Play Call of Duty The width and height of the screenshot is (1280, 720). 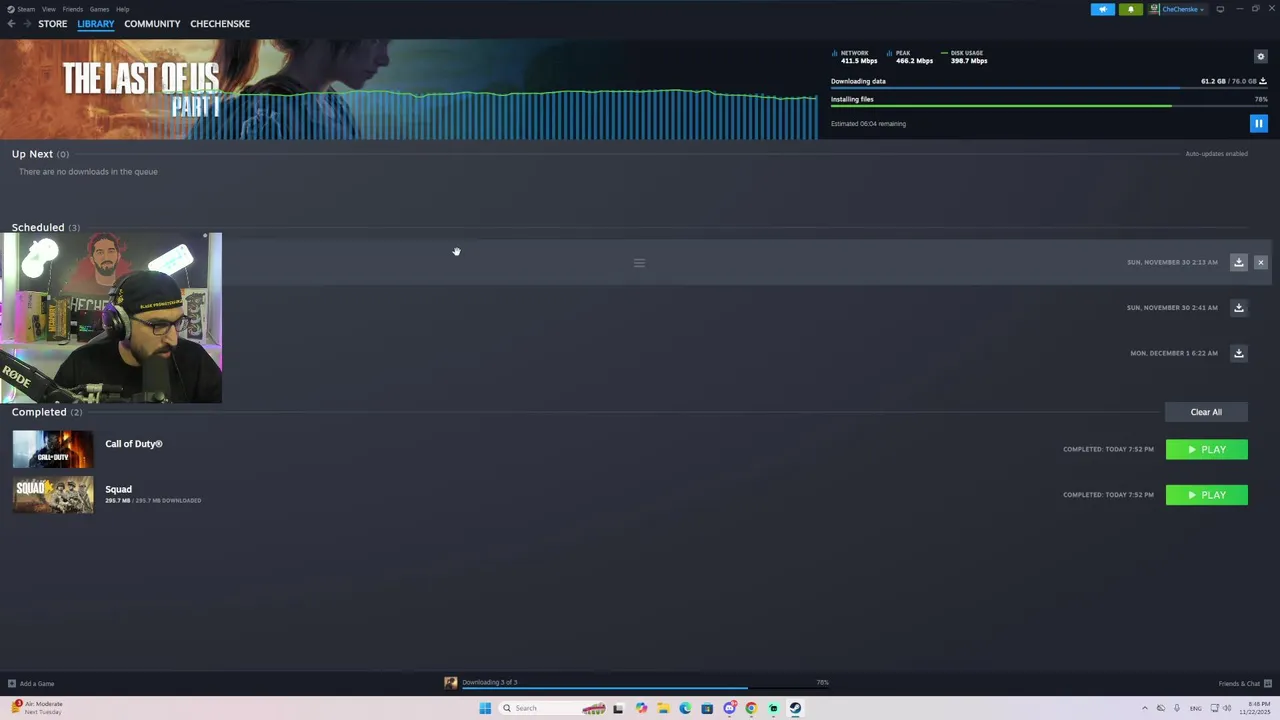[1207, 450]
